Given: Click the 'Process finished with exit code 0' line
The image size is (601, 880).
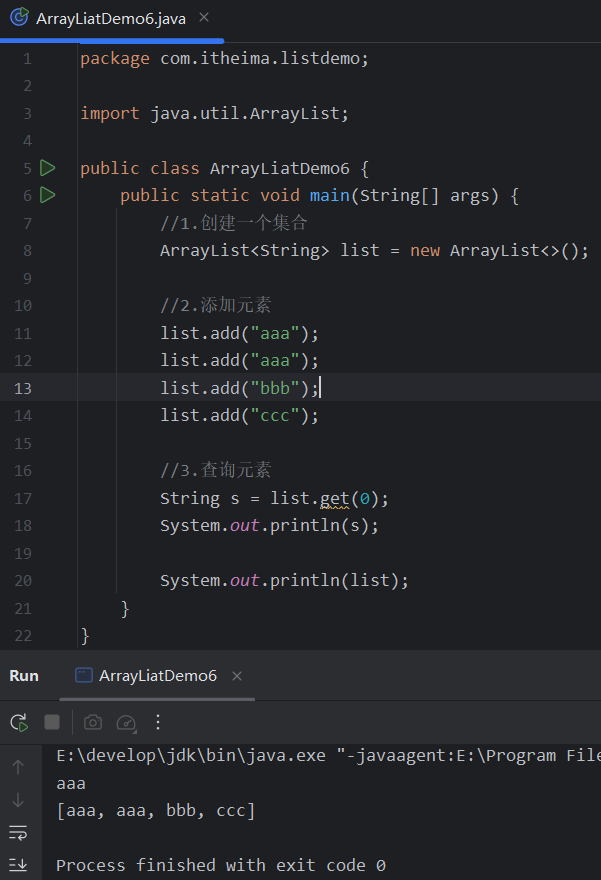Looking at the screenshot, I should point(221,865).
